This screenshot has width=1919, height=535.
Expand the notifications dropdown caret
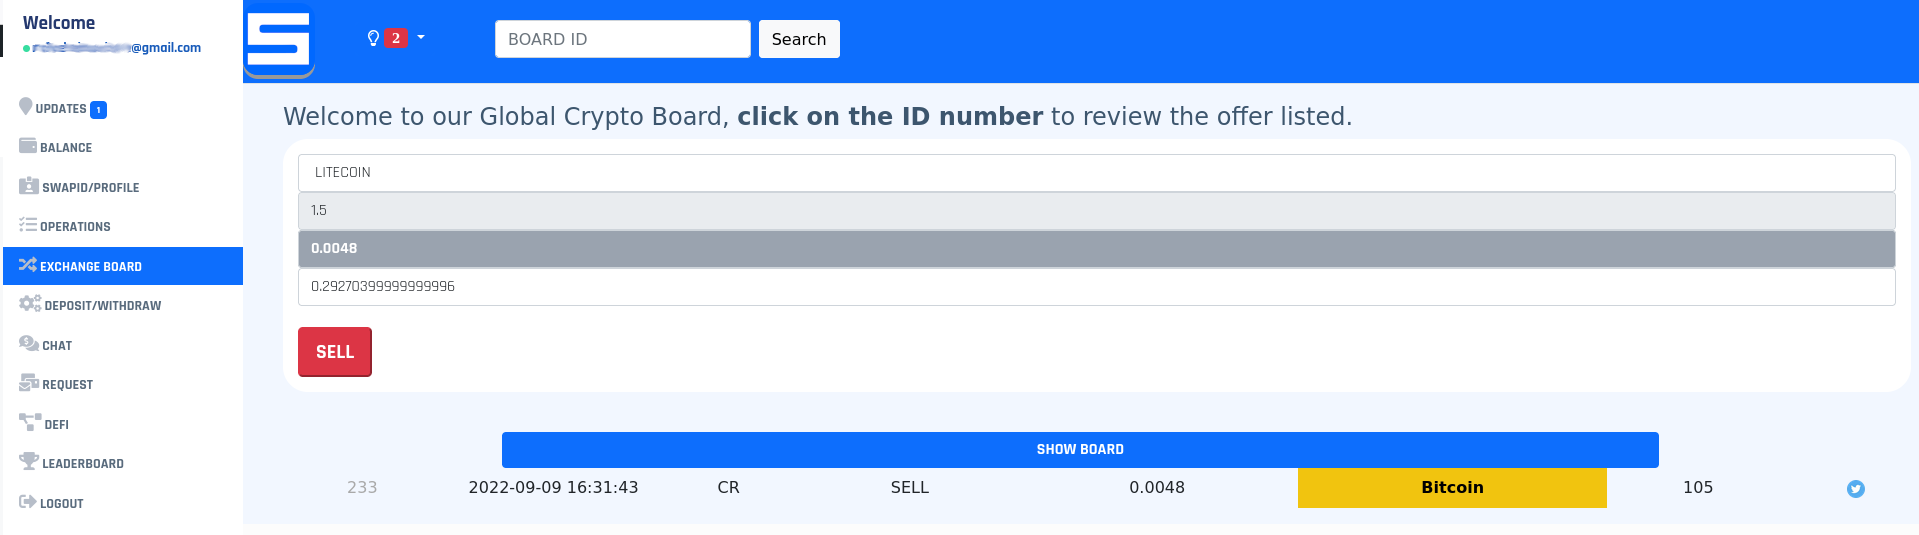tap(421, 38)
